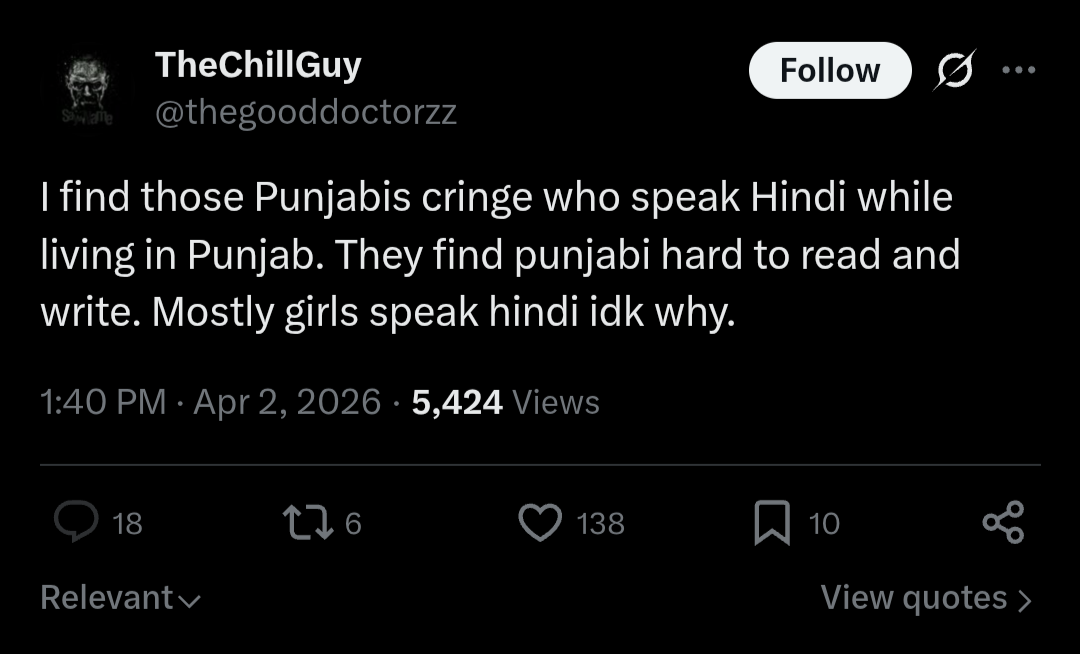This screenshot has width=1080, height=654.
Task: Open the 5,424 Views analytics
Action: point(505,403)
